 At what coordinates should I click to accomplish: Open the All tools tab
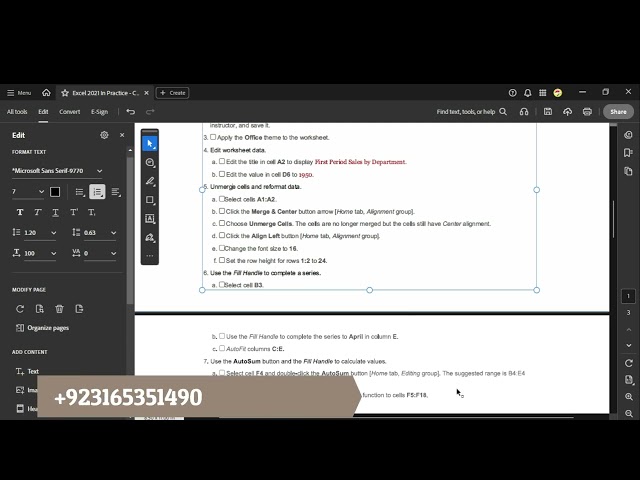(x=17, y=112)
